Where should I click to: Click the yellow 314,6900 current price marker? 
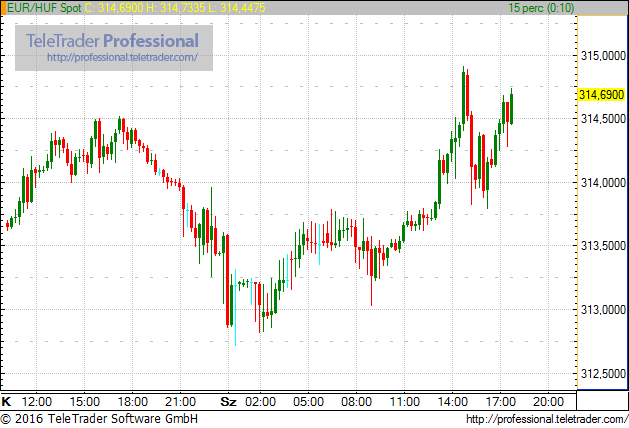601,95
